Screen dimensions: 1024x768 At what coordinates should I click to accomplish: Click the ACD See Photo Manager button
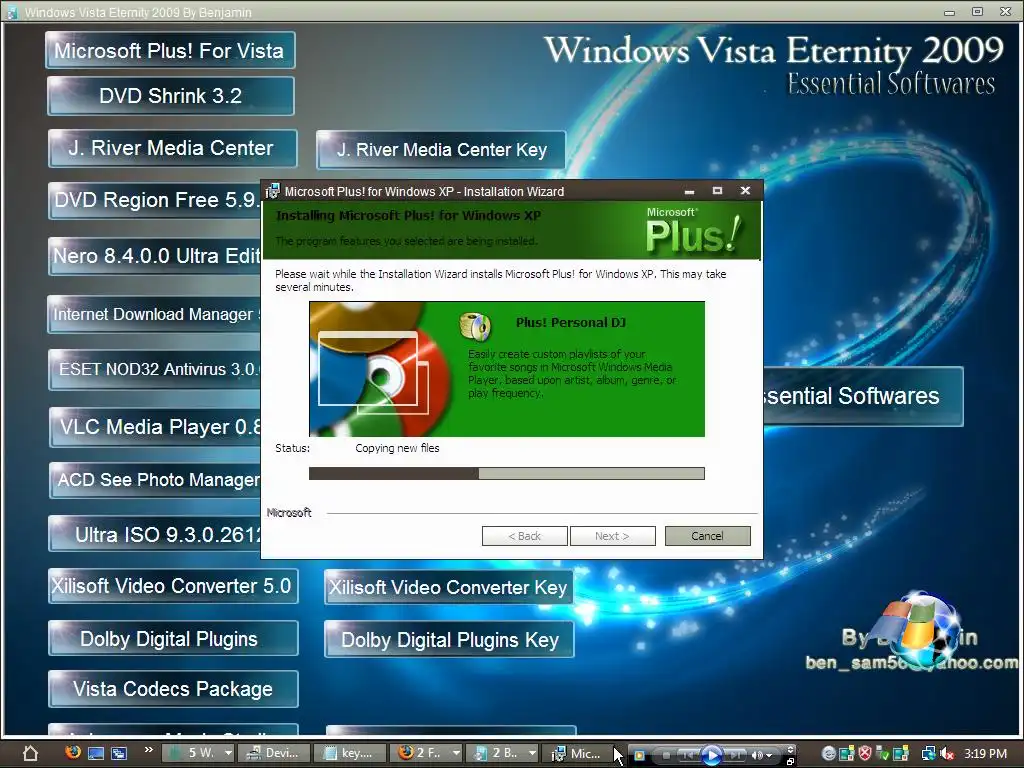155,480
